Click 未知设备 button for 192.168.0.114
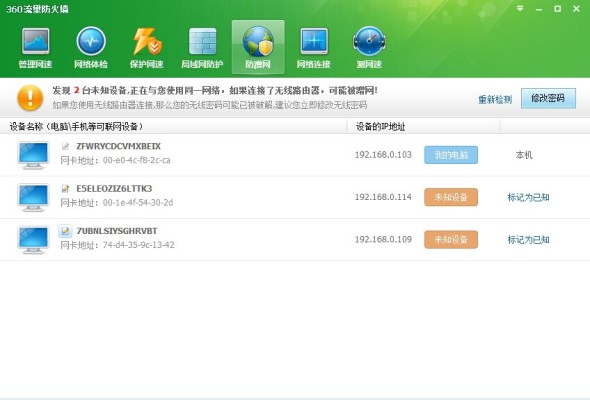 451,197
